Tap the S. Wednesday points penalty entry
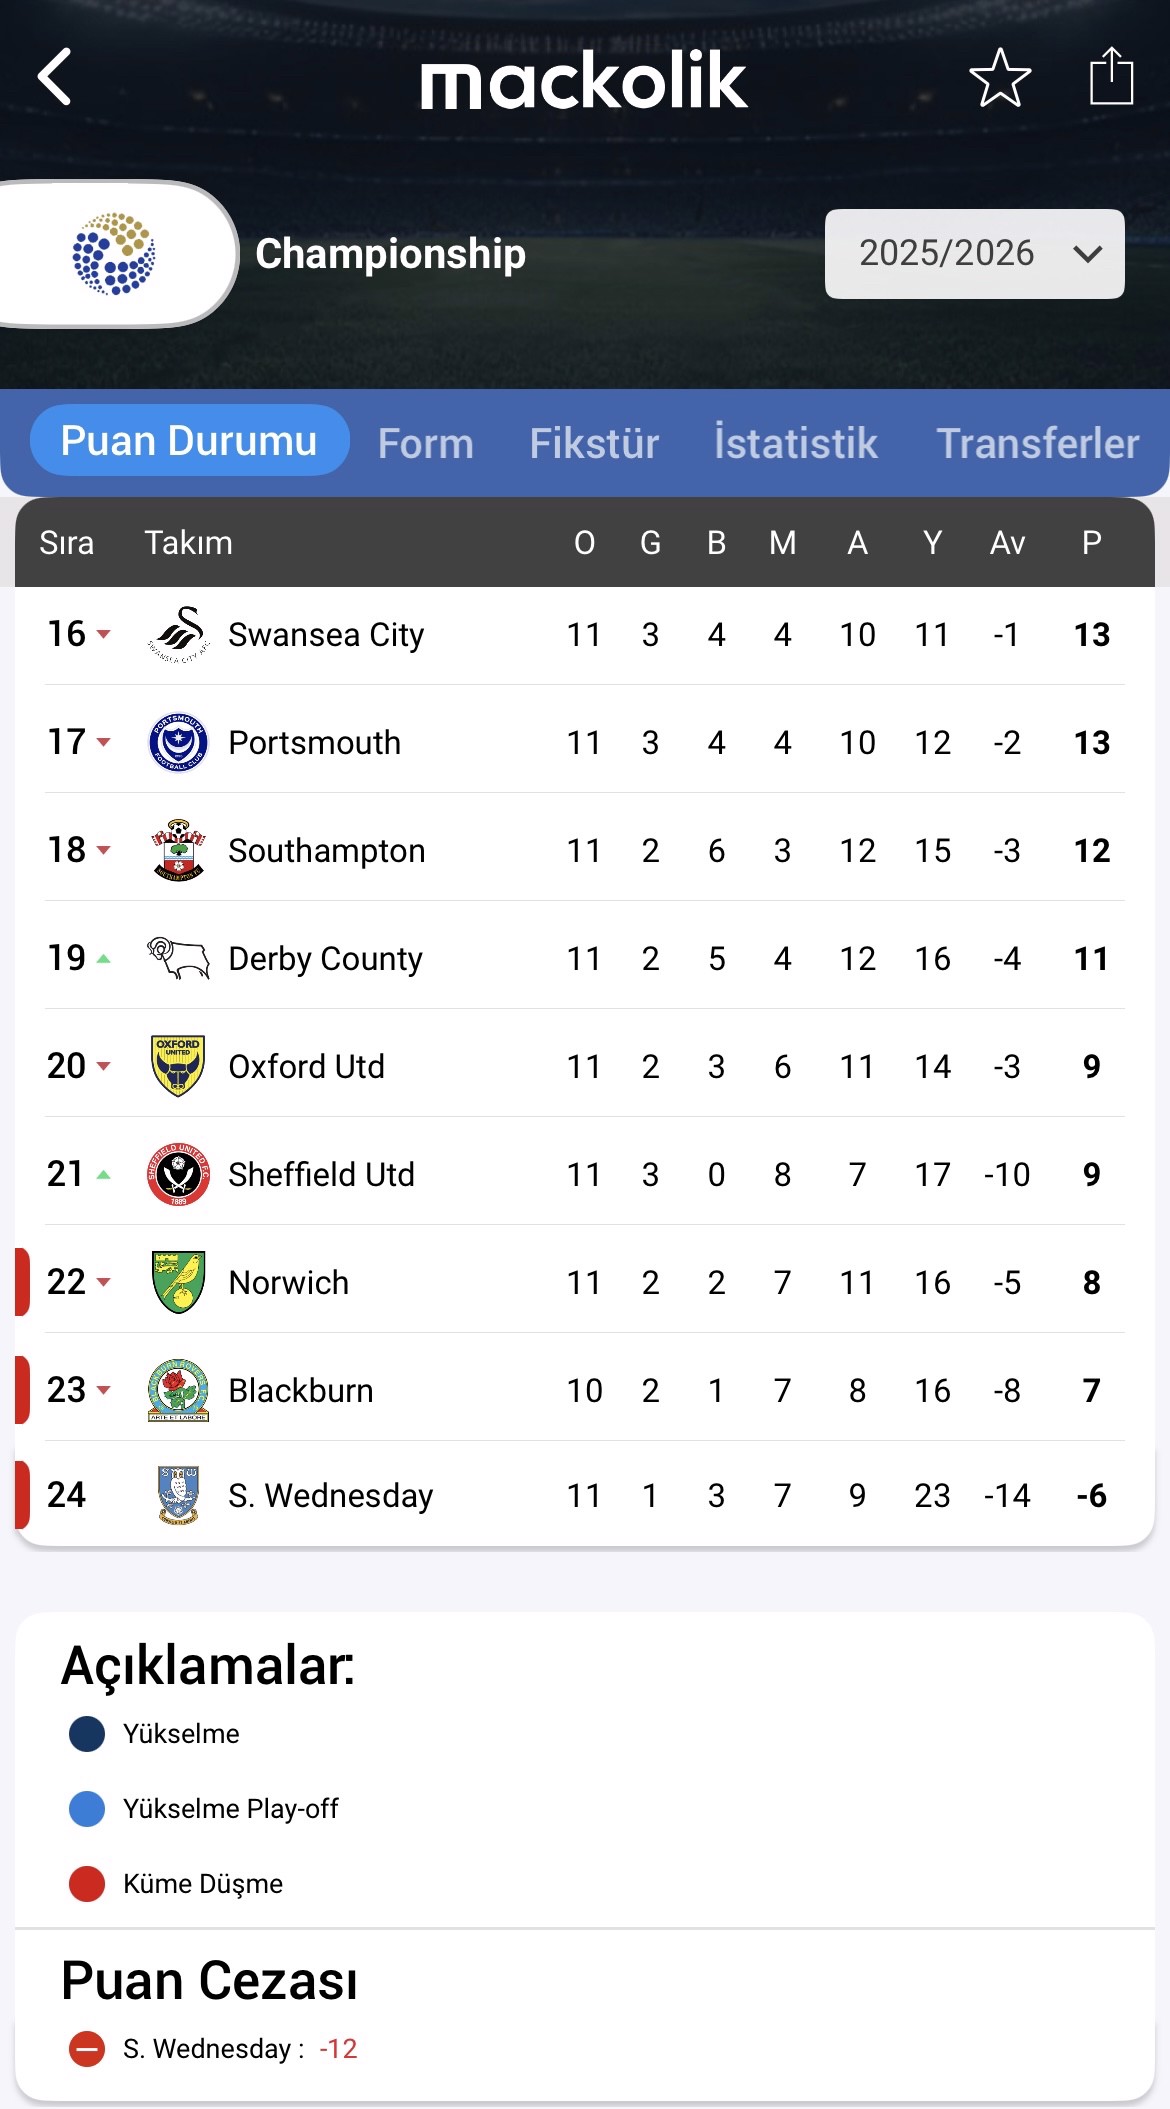This screenshot has height=2109, width=1170. coord(238,2049)
